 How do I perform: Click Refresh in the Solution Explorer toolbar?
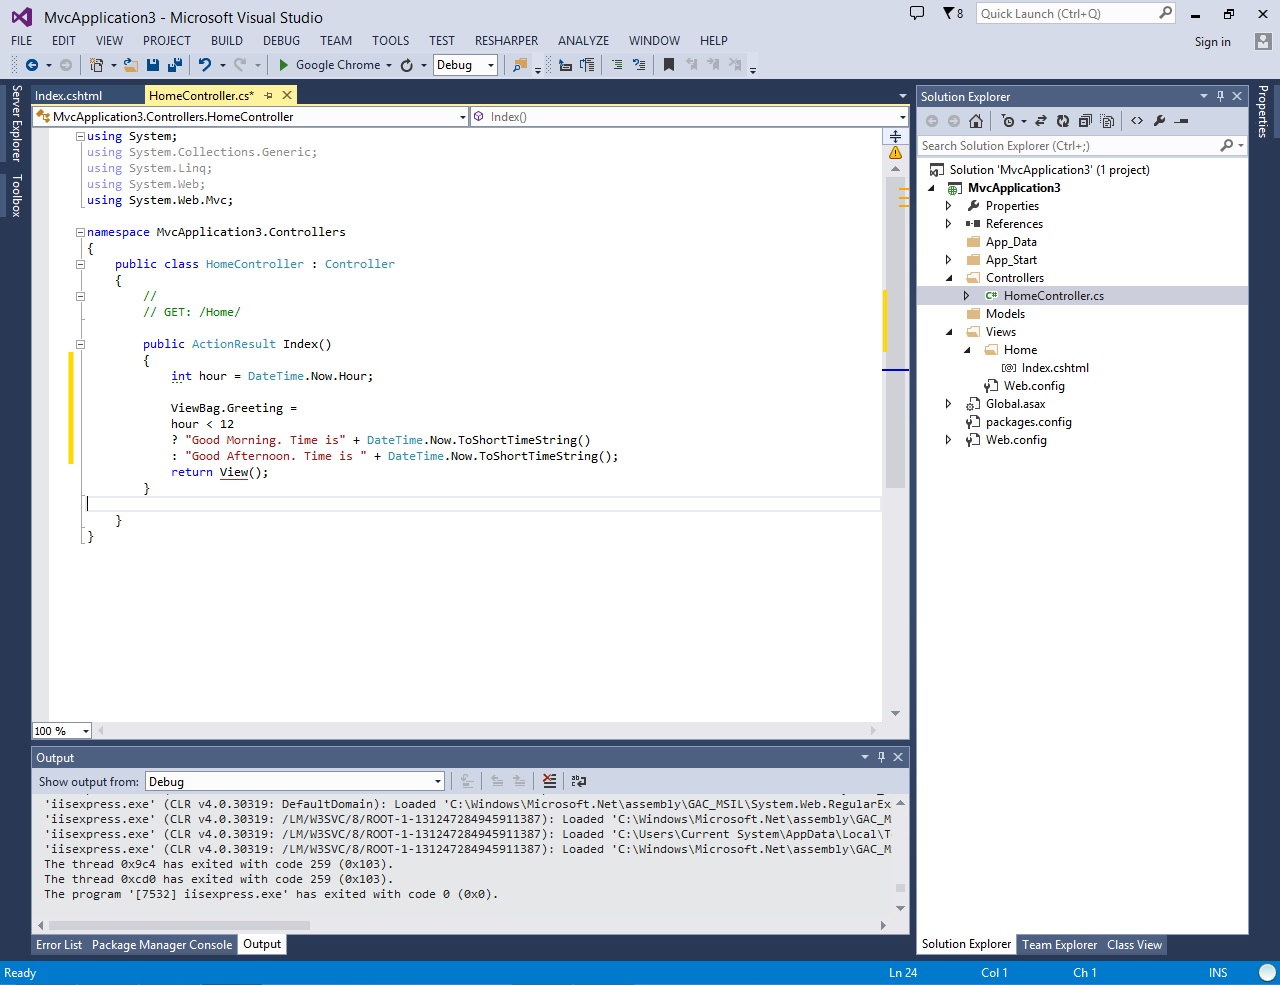pos(1063,120)
